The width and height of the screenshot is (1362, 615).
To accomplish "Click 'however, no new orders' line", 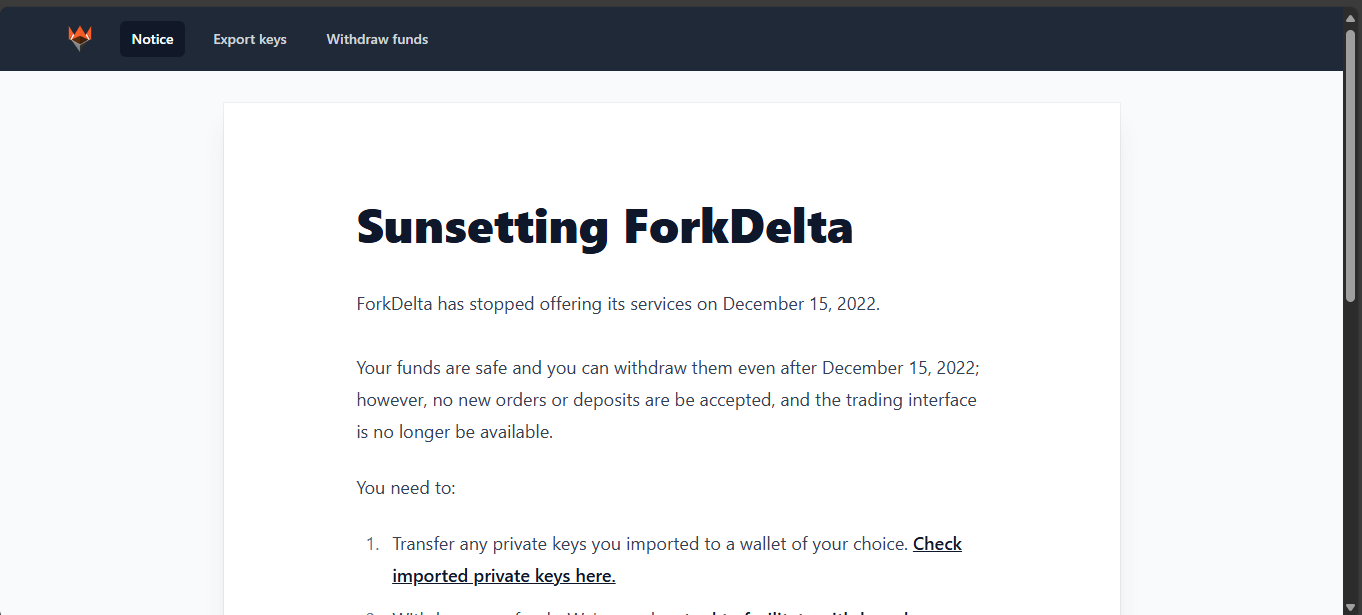I will [666, 400].
